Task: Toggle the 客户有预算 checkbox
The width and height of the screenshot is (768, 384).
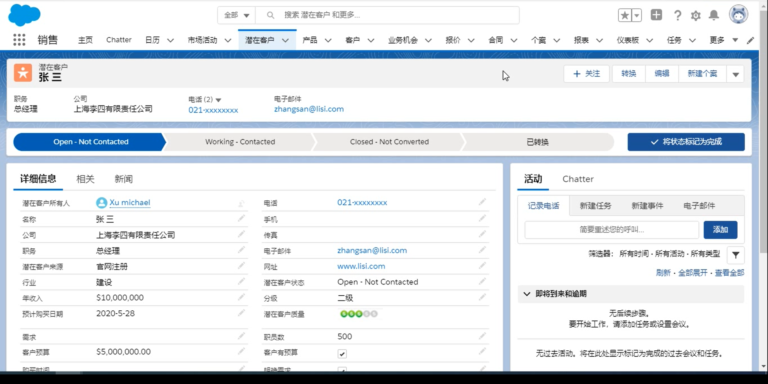Action: click(342, 354)
